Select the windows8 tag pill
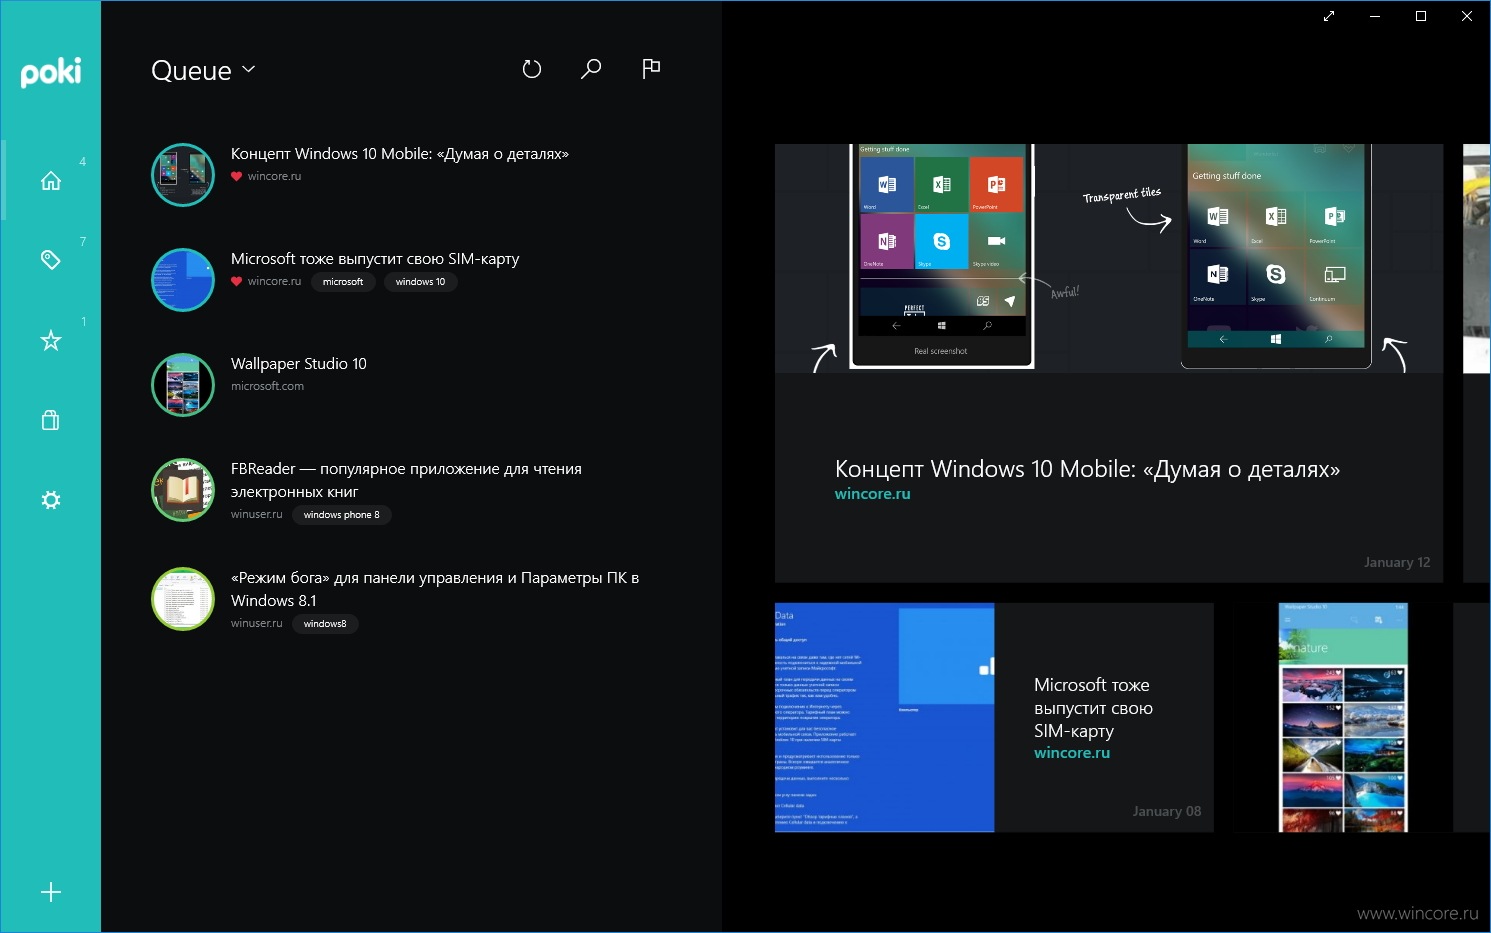 (325, 624)
